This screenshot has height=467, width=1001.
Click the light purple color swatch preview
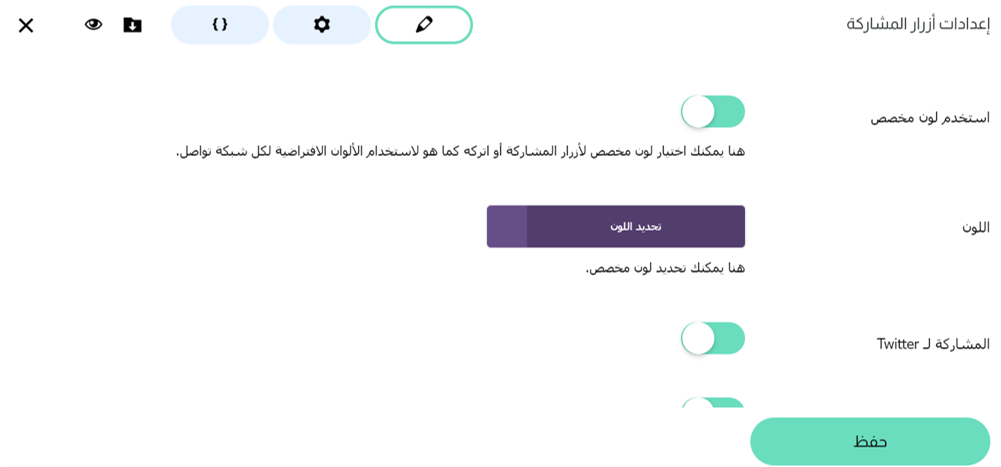[507, 226]
